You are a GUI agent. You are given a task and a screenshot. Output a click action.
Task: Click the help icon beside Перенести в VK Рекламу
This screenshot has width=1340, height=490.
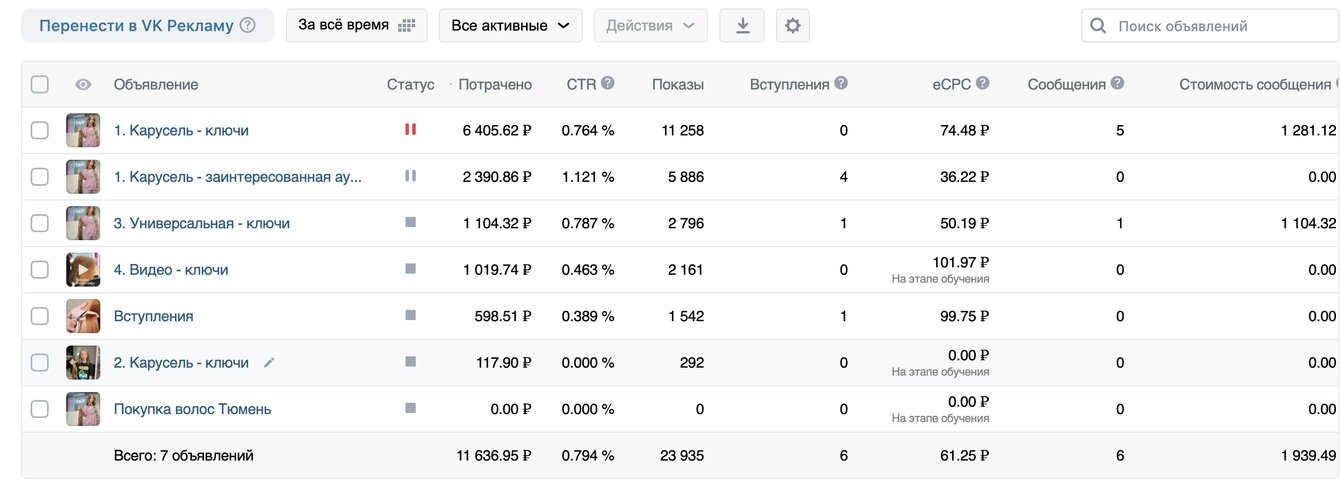[x=248, y=26]
